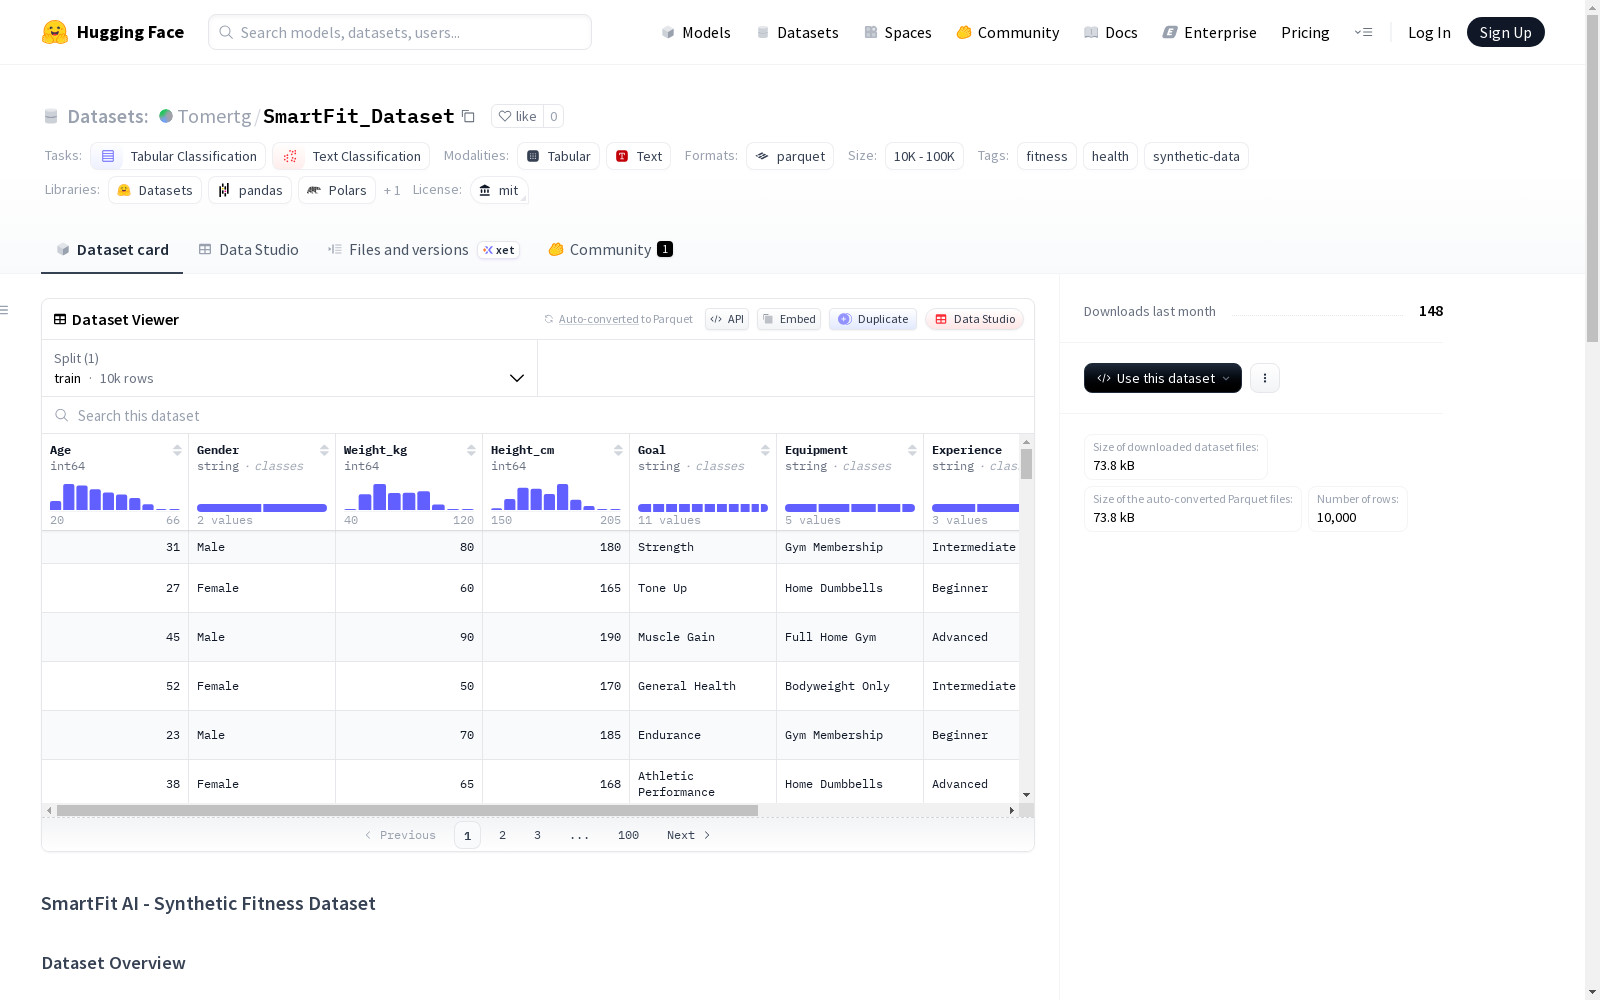
Task: Click the Embed button
Action: [x=789, y=319]
